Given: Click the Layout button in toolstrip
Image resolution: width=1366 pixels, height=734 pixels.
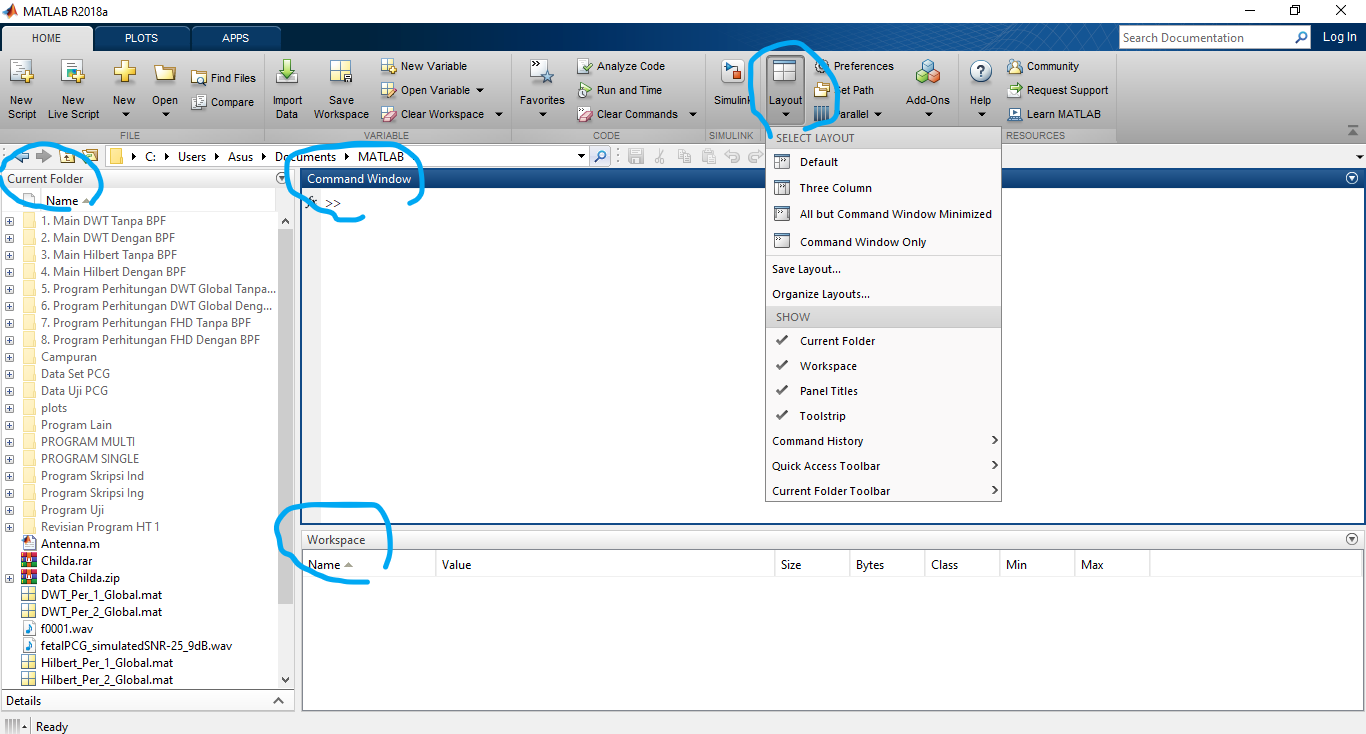Looking at the screenshot, I should tap(785, 88).
